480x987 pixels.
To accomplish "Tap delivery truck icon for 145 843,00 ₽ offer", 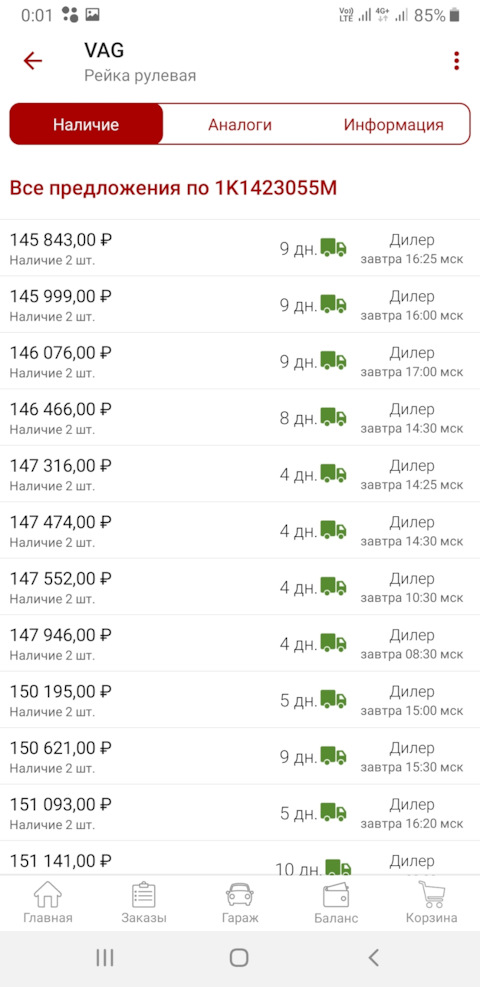I will tap(333, 247).
